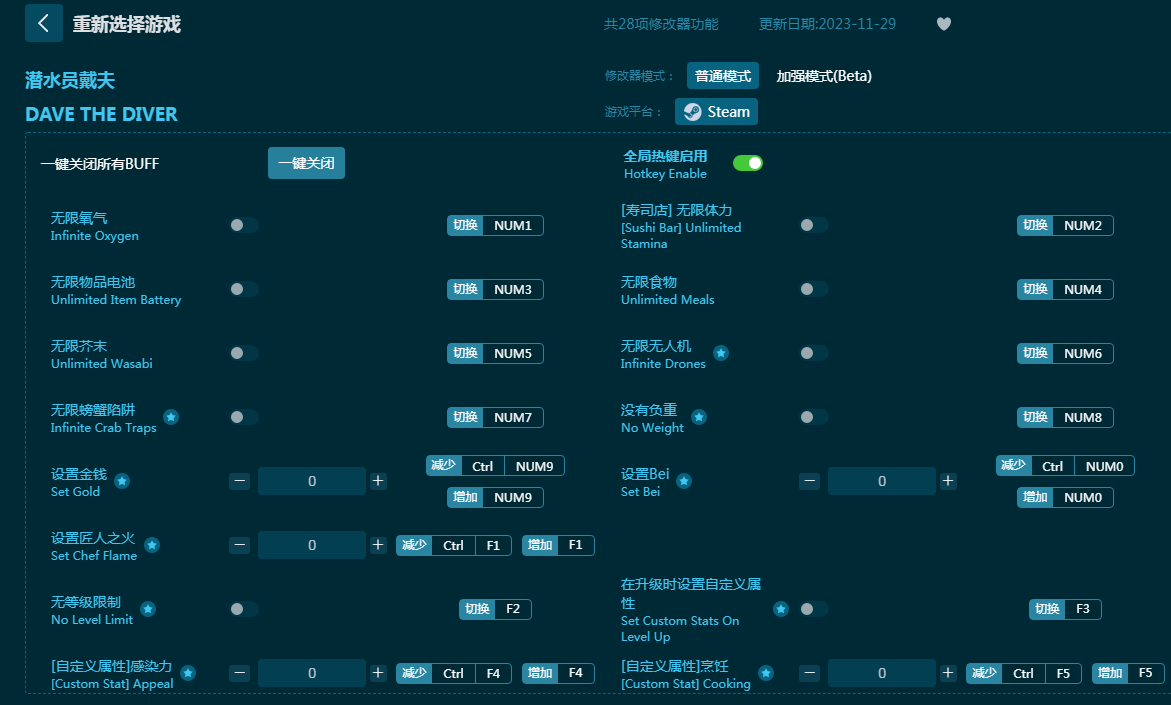Decrease Custom Stat Cooking with the minus button
Screen dimensions: 1171x705
point(810,673)
